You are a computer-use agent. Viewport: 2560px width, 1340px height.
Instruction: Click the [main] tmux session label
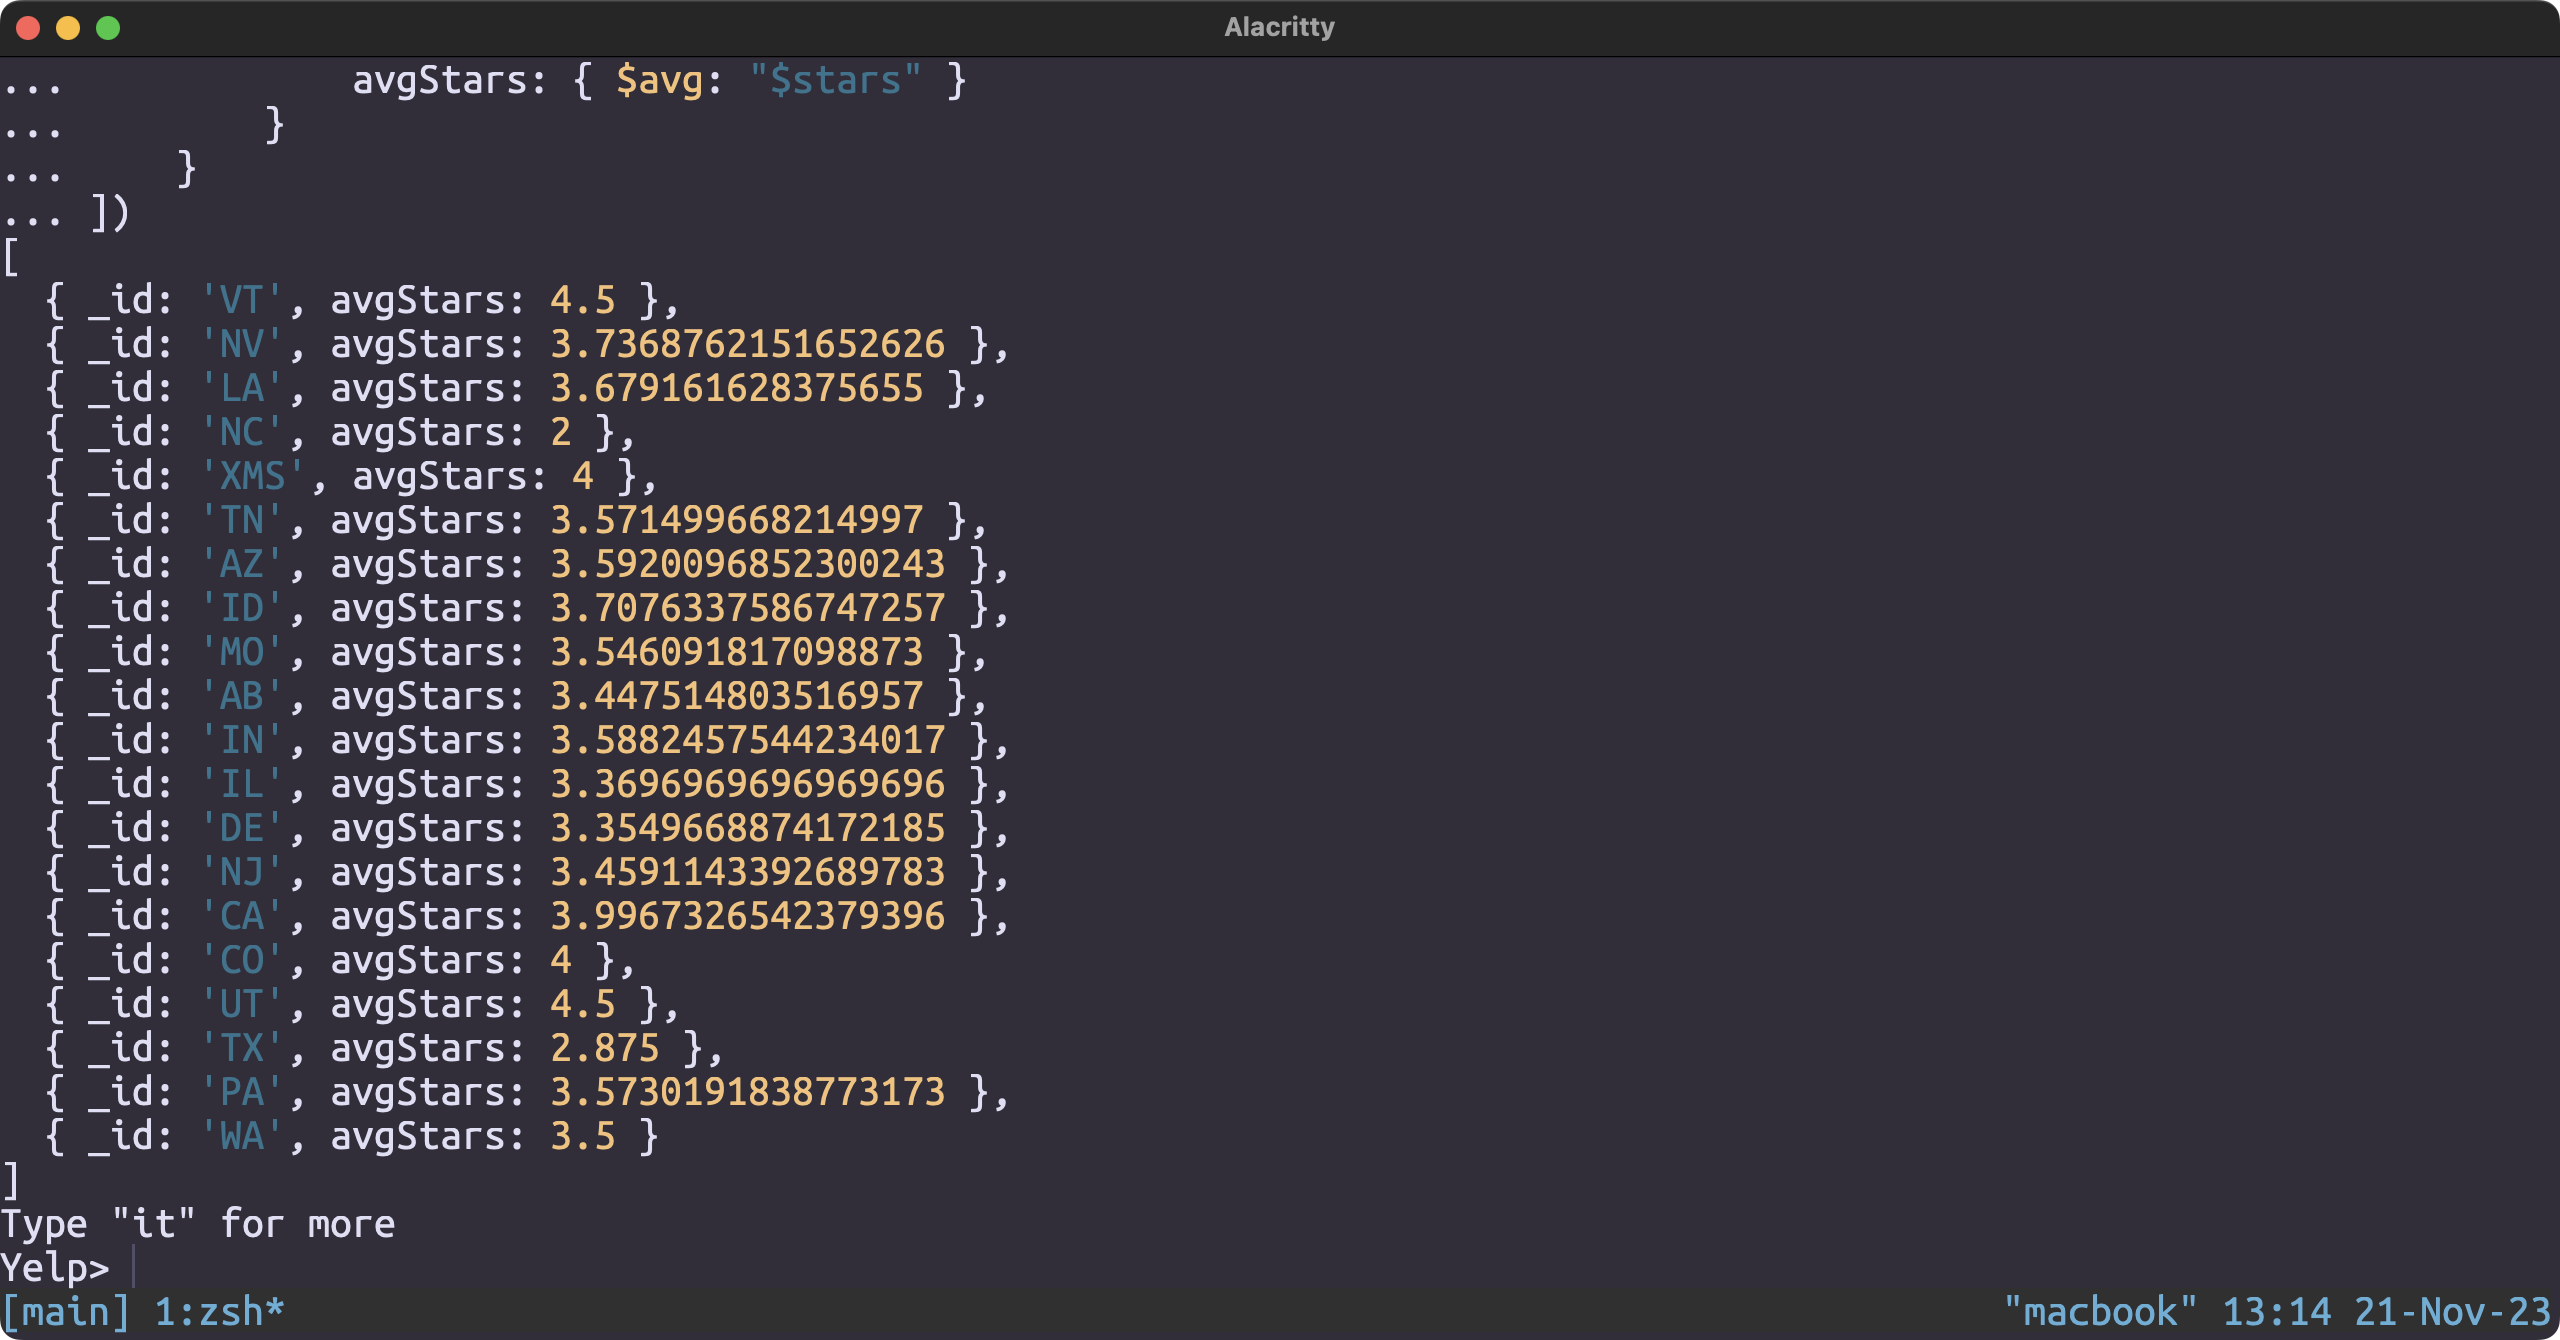(66, 1312)
